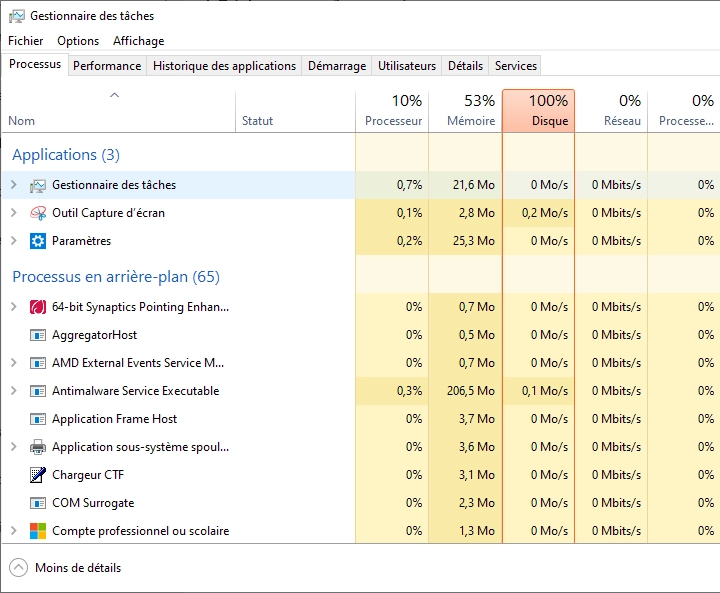
Task: Click the Task Manager title bar icon
Action: 17,16
